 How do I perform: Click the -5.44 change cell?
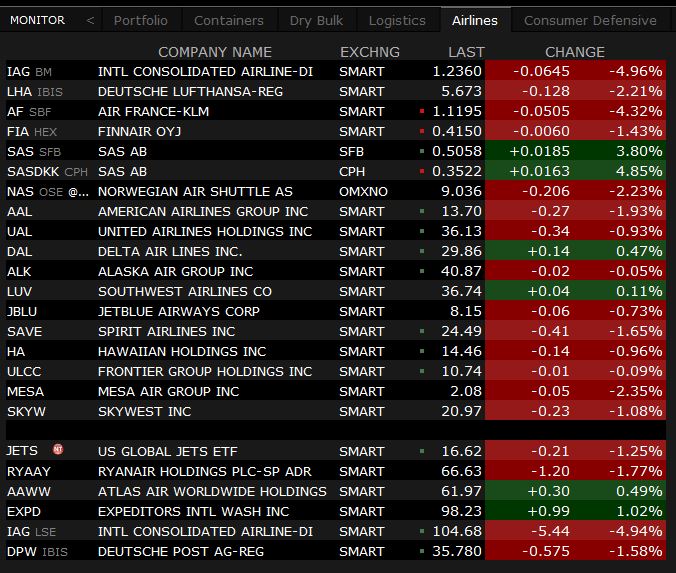[x=551, y=531]
